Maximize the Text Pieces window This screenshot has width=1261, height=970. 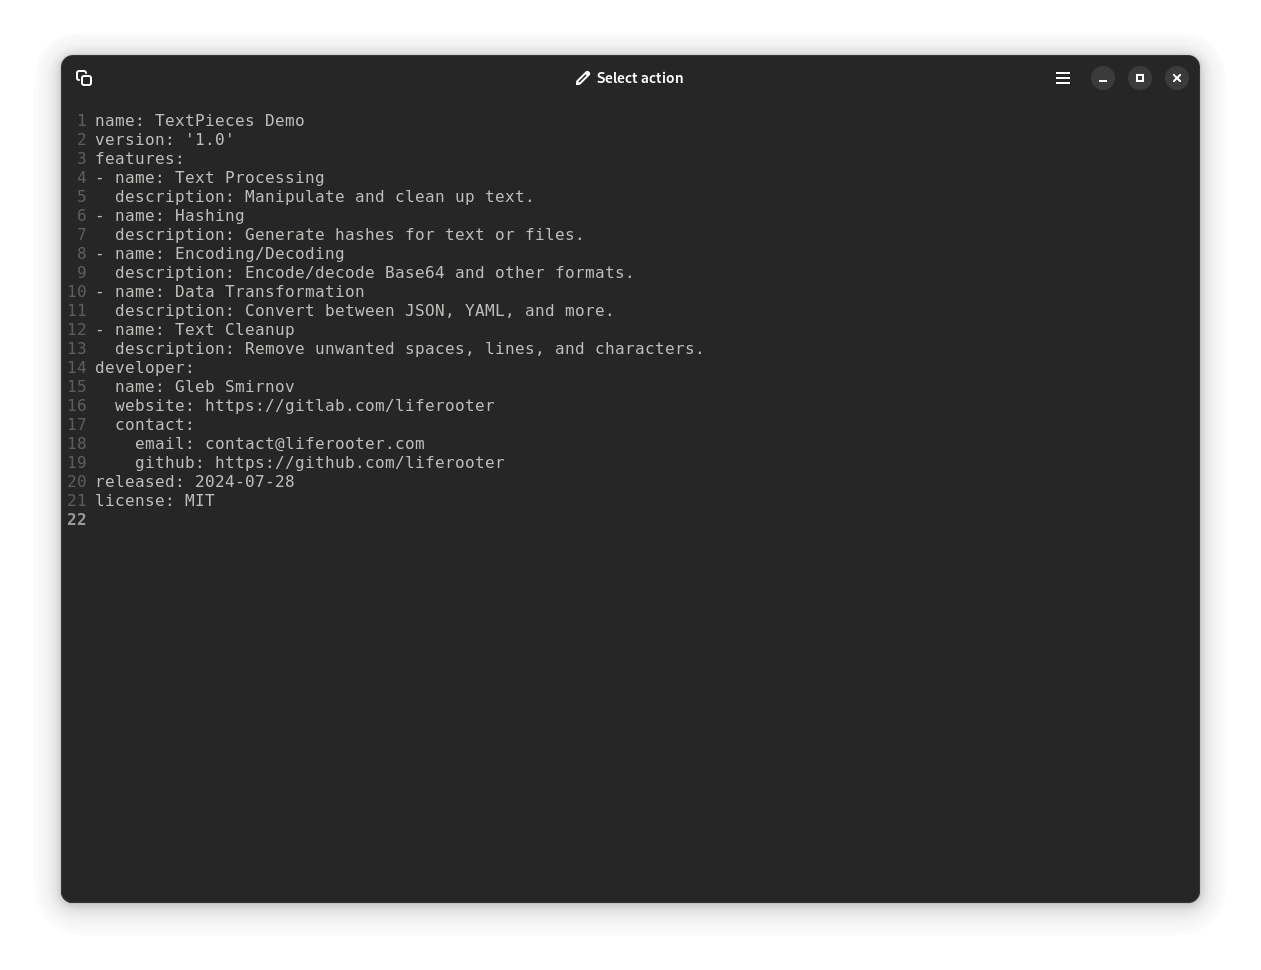[1140, 78]
